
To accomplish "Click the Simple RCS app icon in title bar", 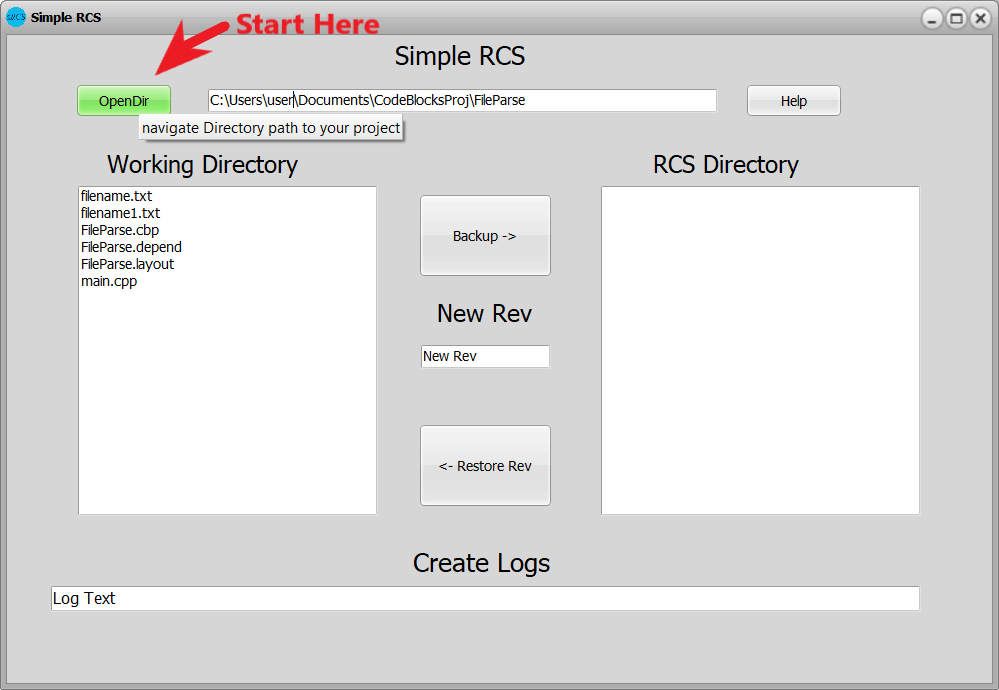I will click(16, 17).
